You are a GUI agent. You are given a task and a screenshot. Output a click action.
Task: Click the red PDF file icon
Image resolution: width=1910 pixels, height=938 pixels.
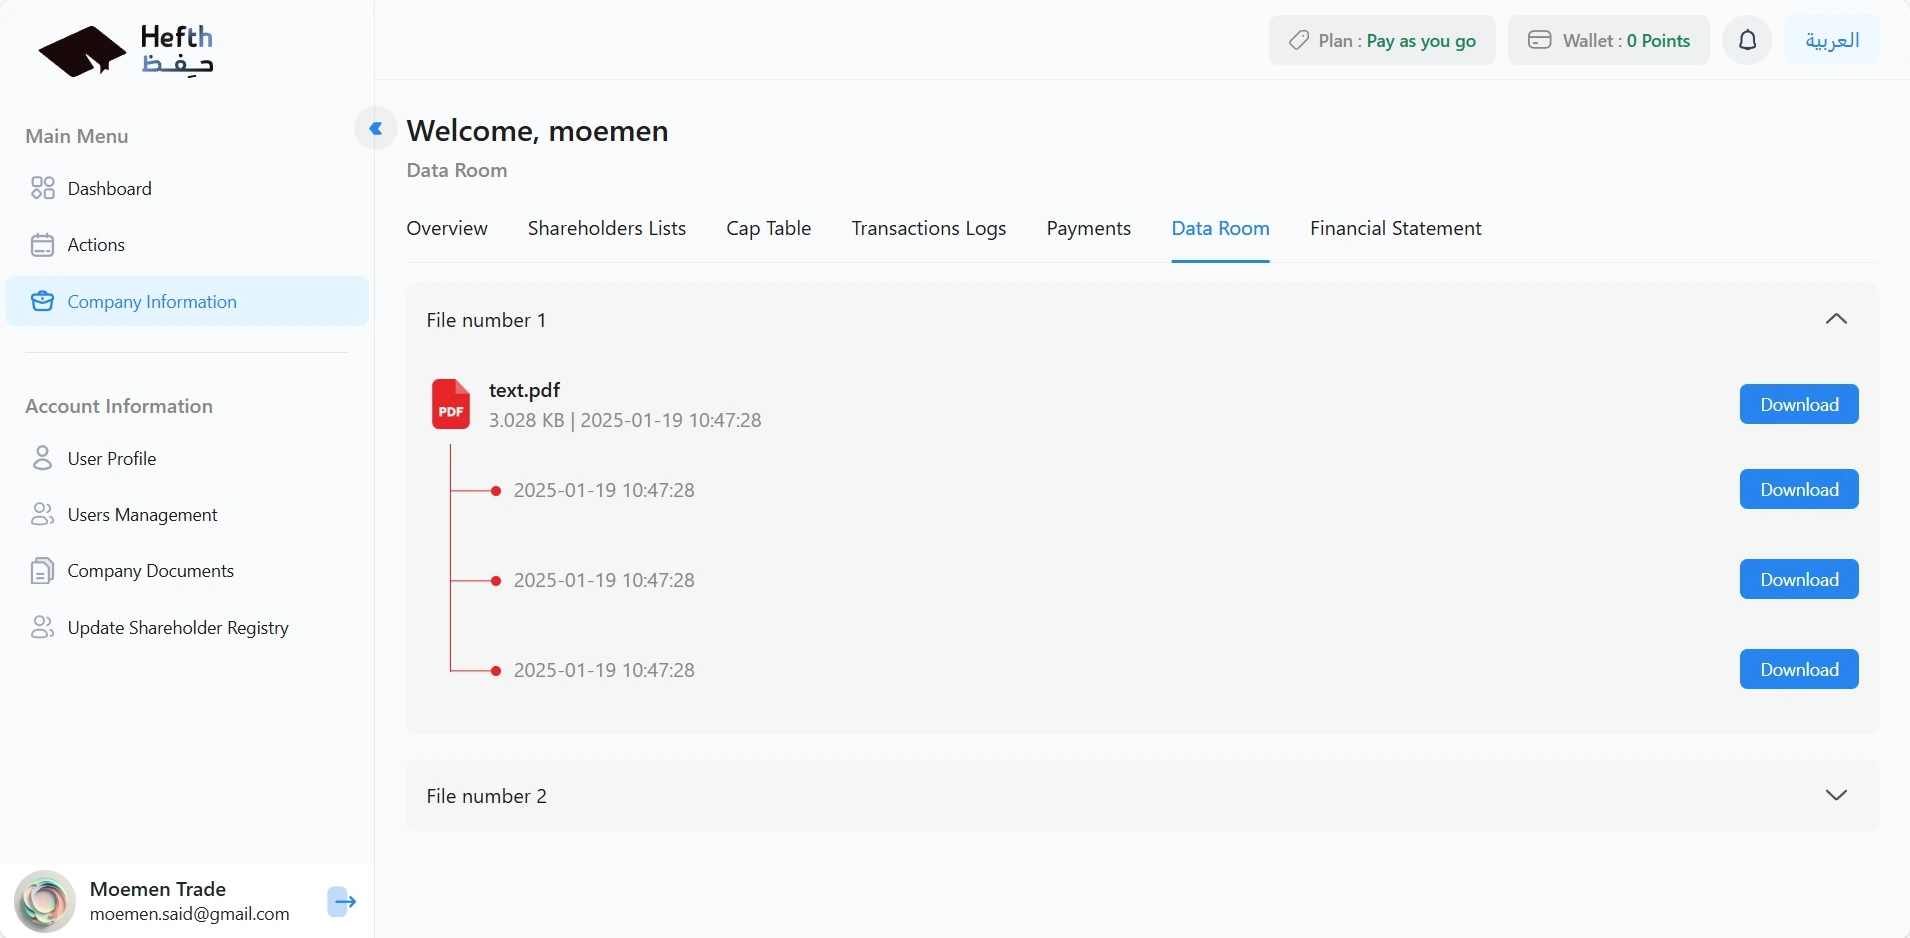pos(450,404)
